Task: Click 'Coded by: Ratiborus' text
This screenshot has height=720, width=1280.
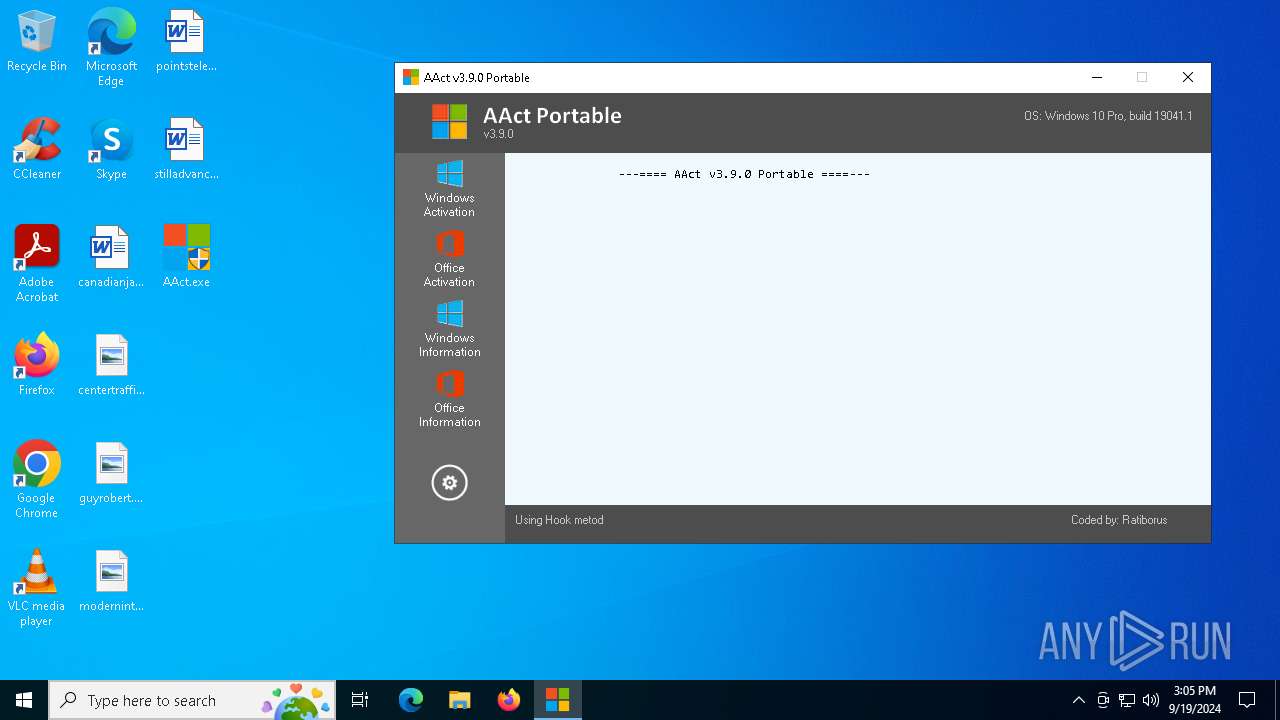Action: (1119, 520)
